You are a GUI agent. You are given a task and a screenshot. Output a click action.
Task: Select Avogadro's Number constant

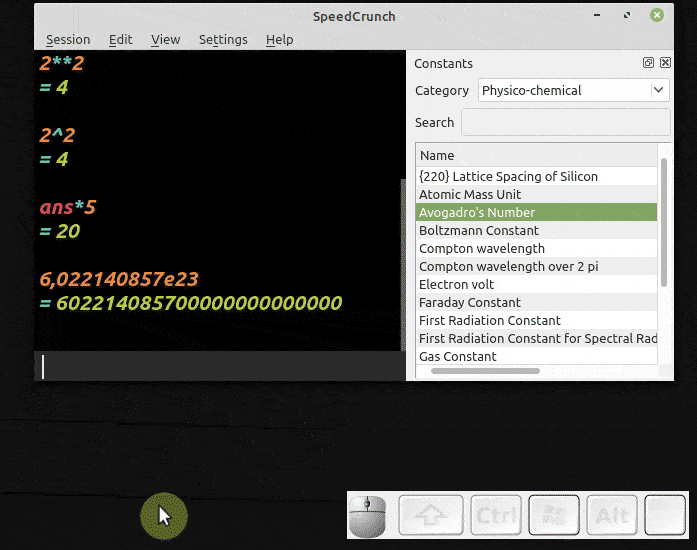pyautogui.click(x=537, y=213)
